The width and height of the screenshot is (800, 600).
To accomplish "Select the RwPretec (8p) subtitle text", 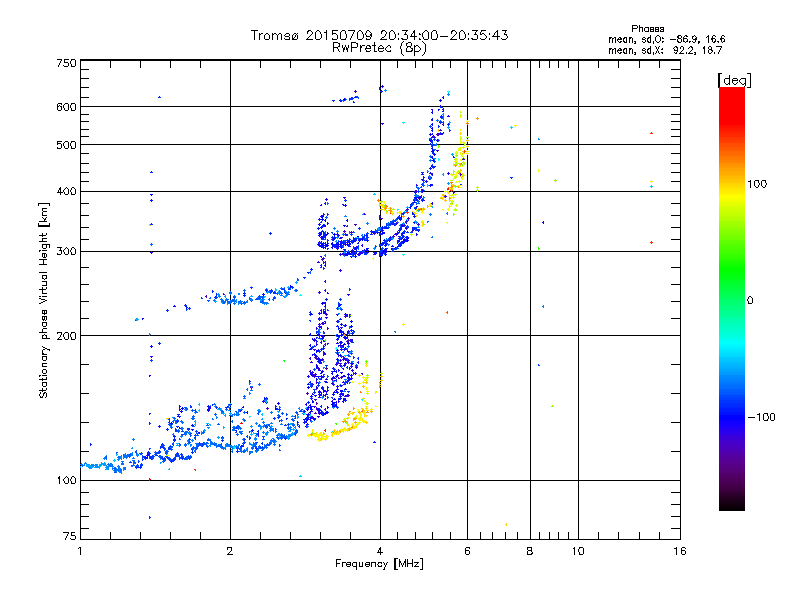I will 379,47.
